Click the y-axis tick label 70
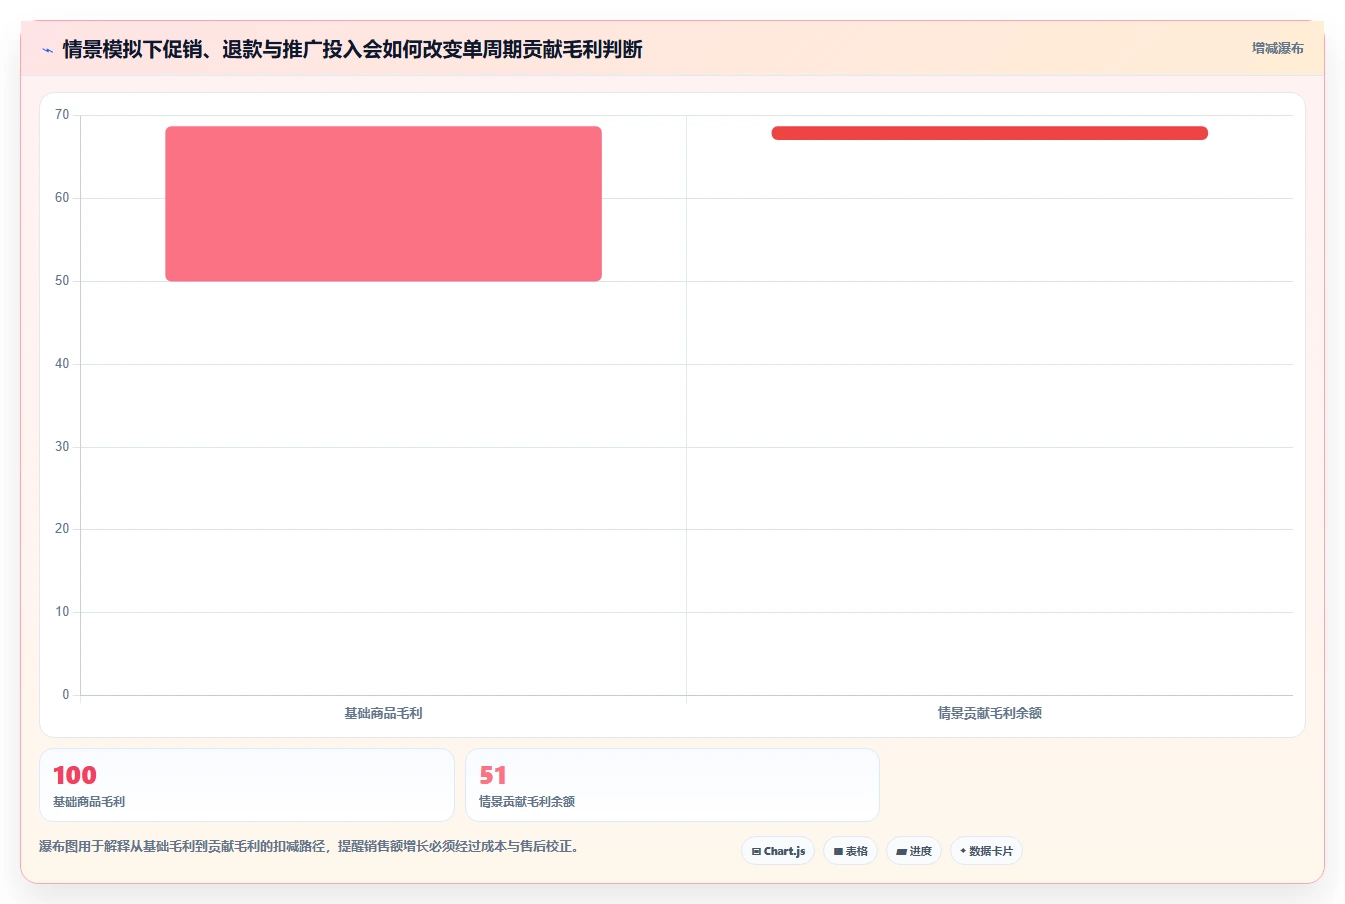Screen dimensions: 1345x904 62,115
